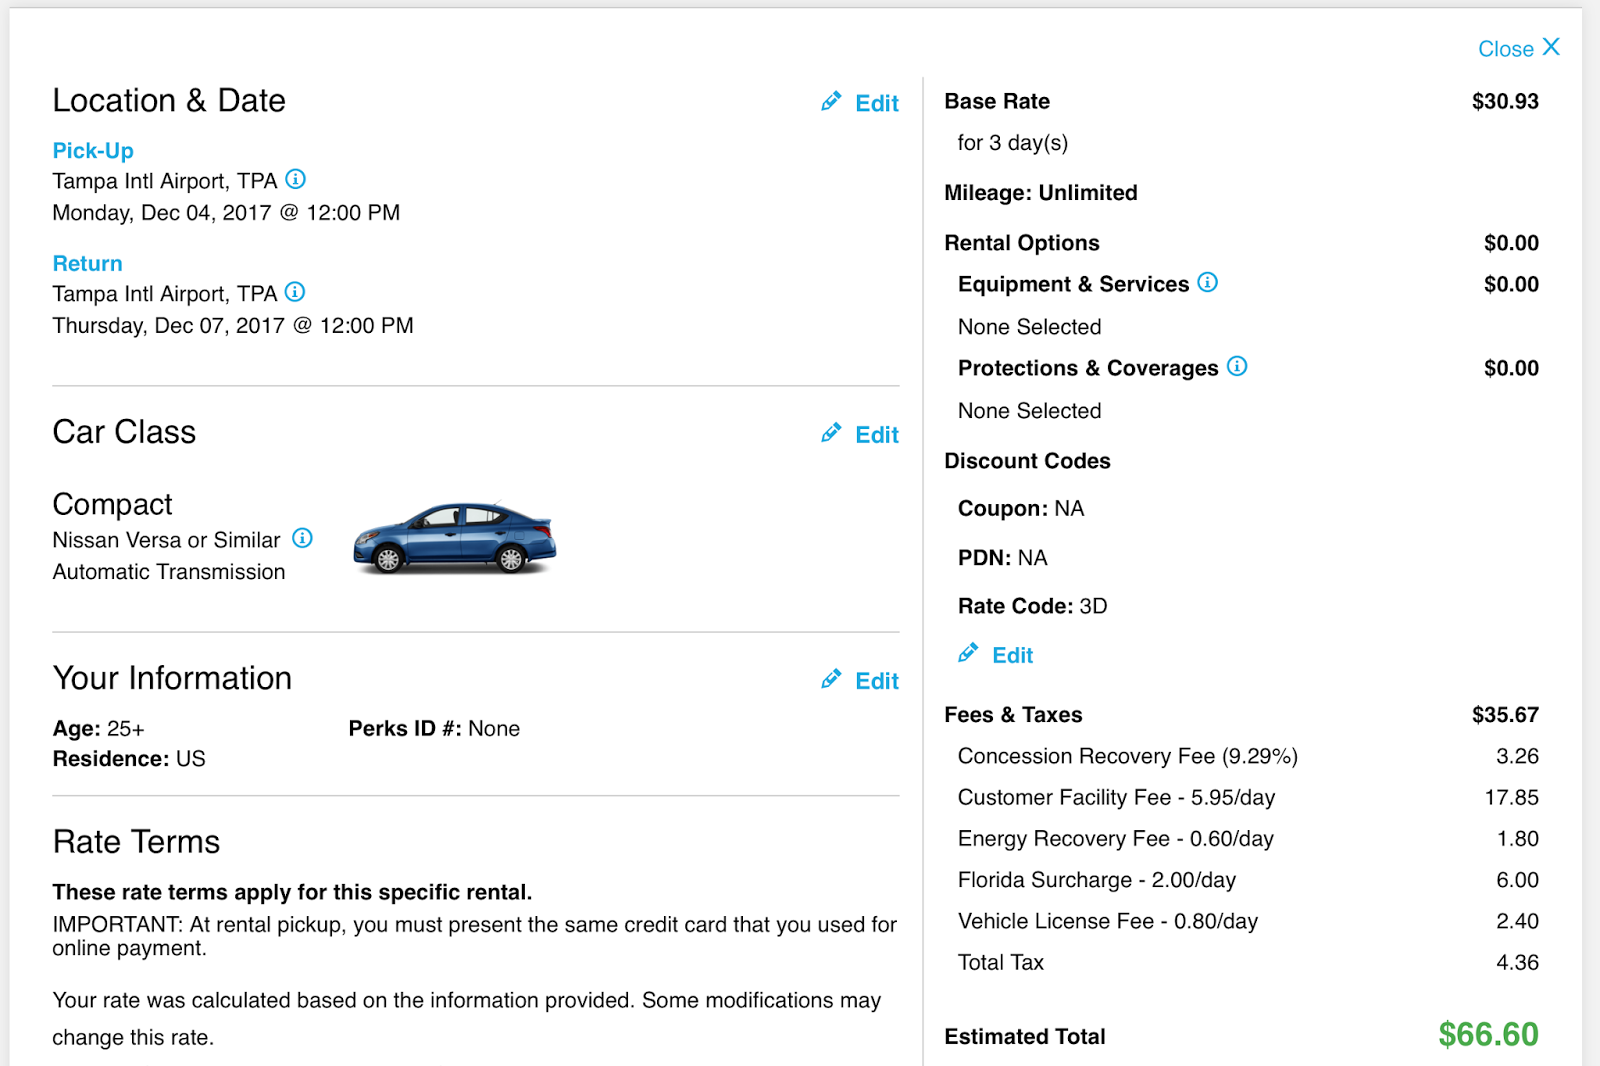Open info icon next to Return Tampa Intl Airport

[295, 292]
